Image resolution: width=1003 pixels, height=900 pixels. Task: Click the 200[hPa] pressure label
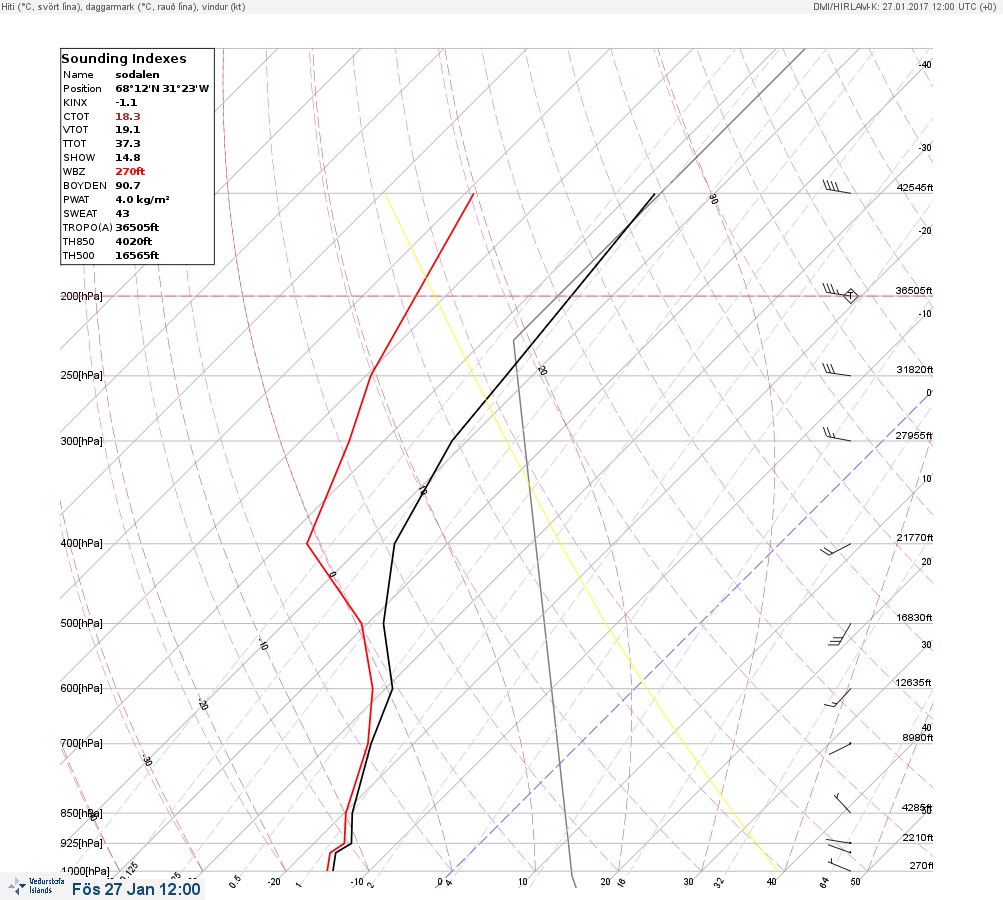pyautogui.click(x=81, y=296)
